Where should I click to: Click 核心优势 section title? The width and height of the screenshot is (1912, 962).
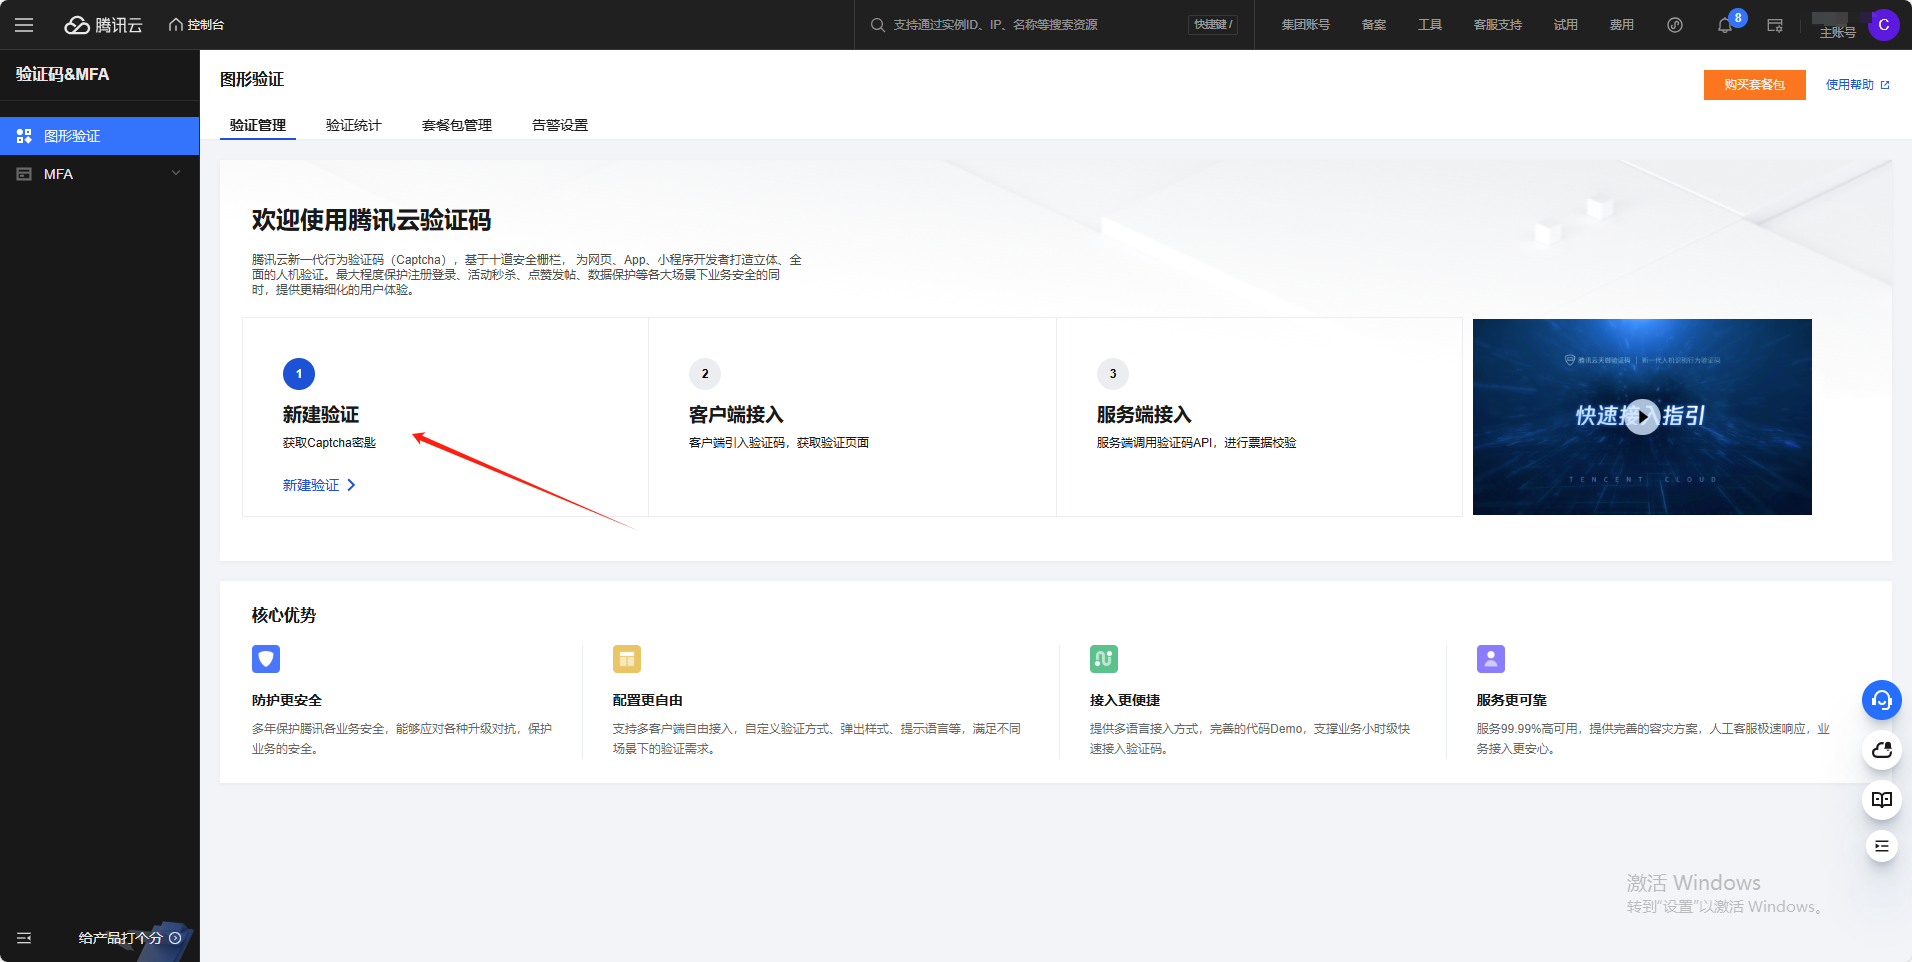(x=284, y=615)
